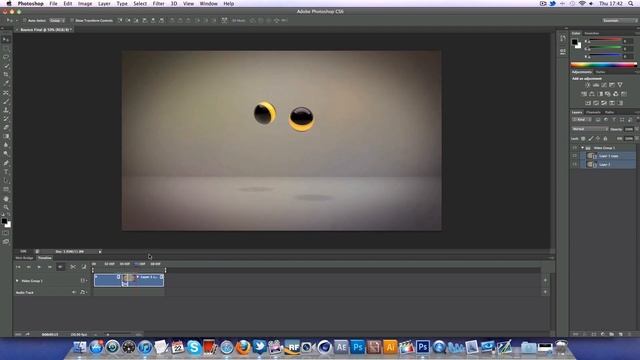The image size is (640, 360).
Task: Select the Move tool in the toolbox
Action: (6, 40)
